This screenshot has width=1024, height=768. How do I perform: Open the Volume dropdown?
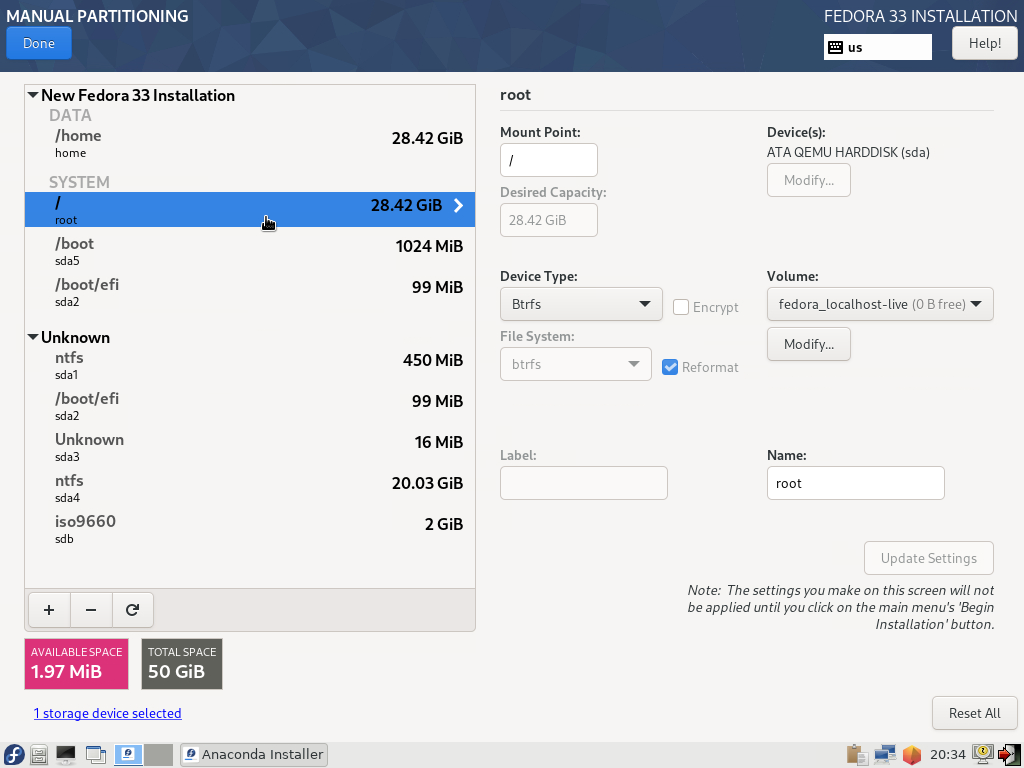point(880,304)
